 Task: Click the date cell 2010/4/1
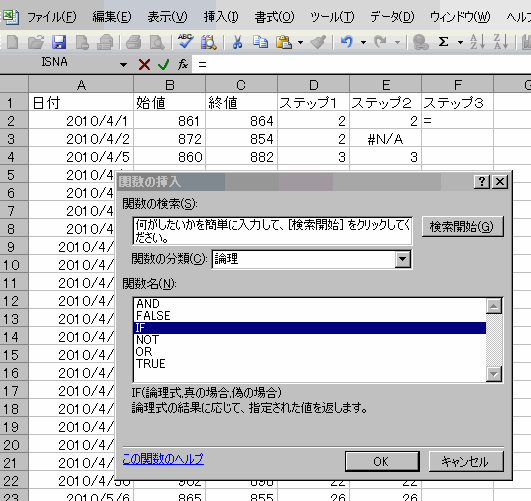point(81,121)
